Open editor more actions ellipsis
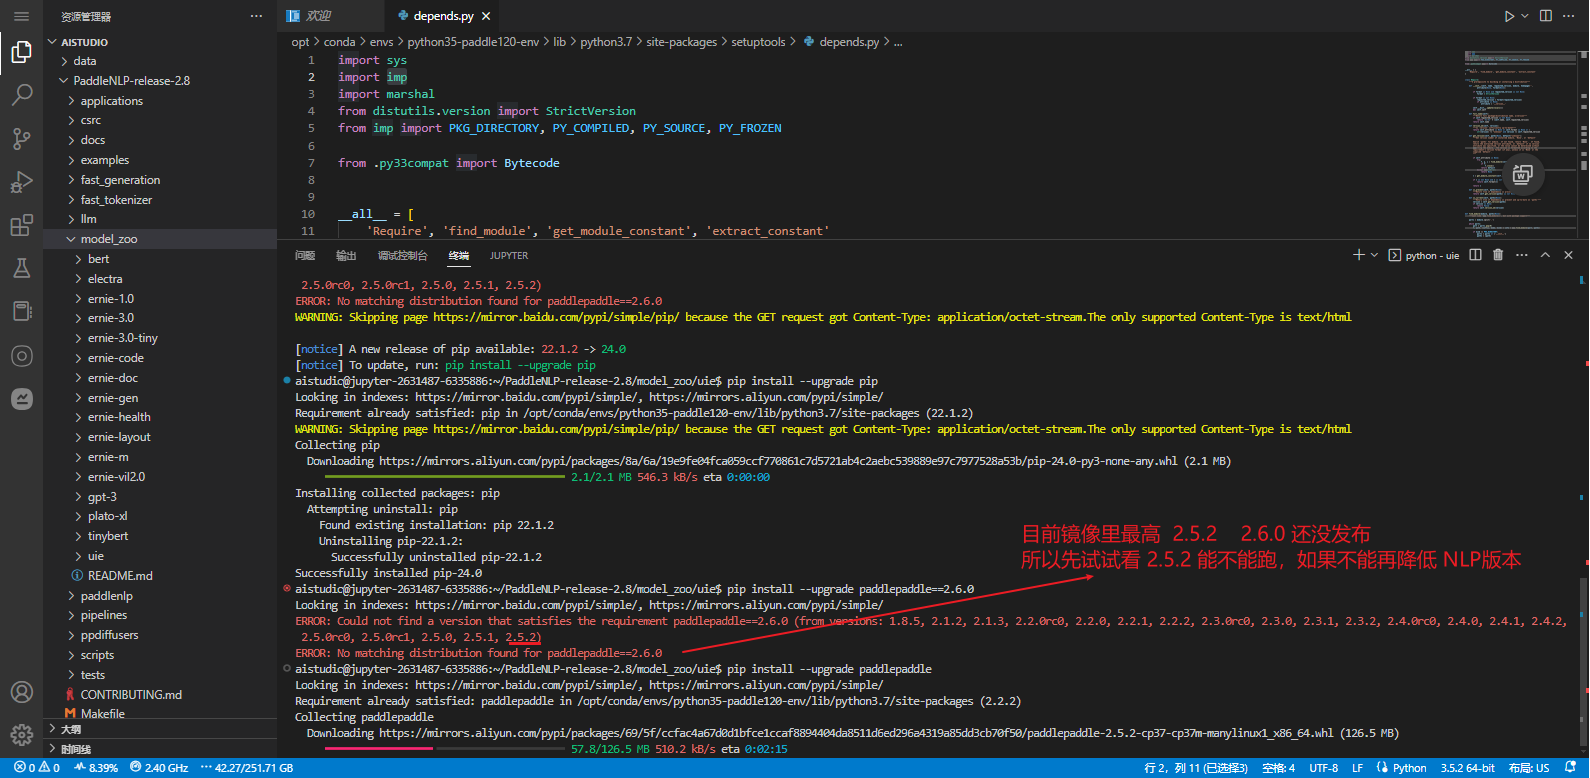 (1570, 16)
